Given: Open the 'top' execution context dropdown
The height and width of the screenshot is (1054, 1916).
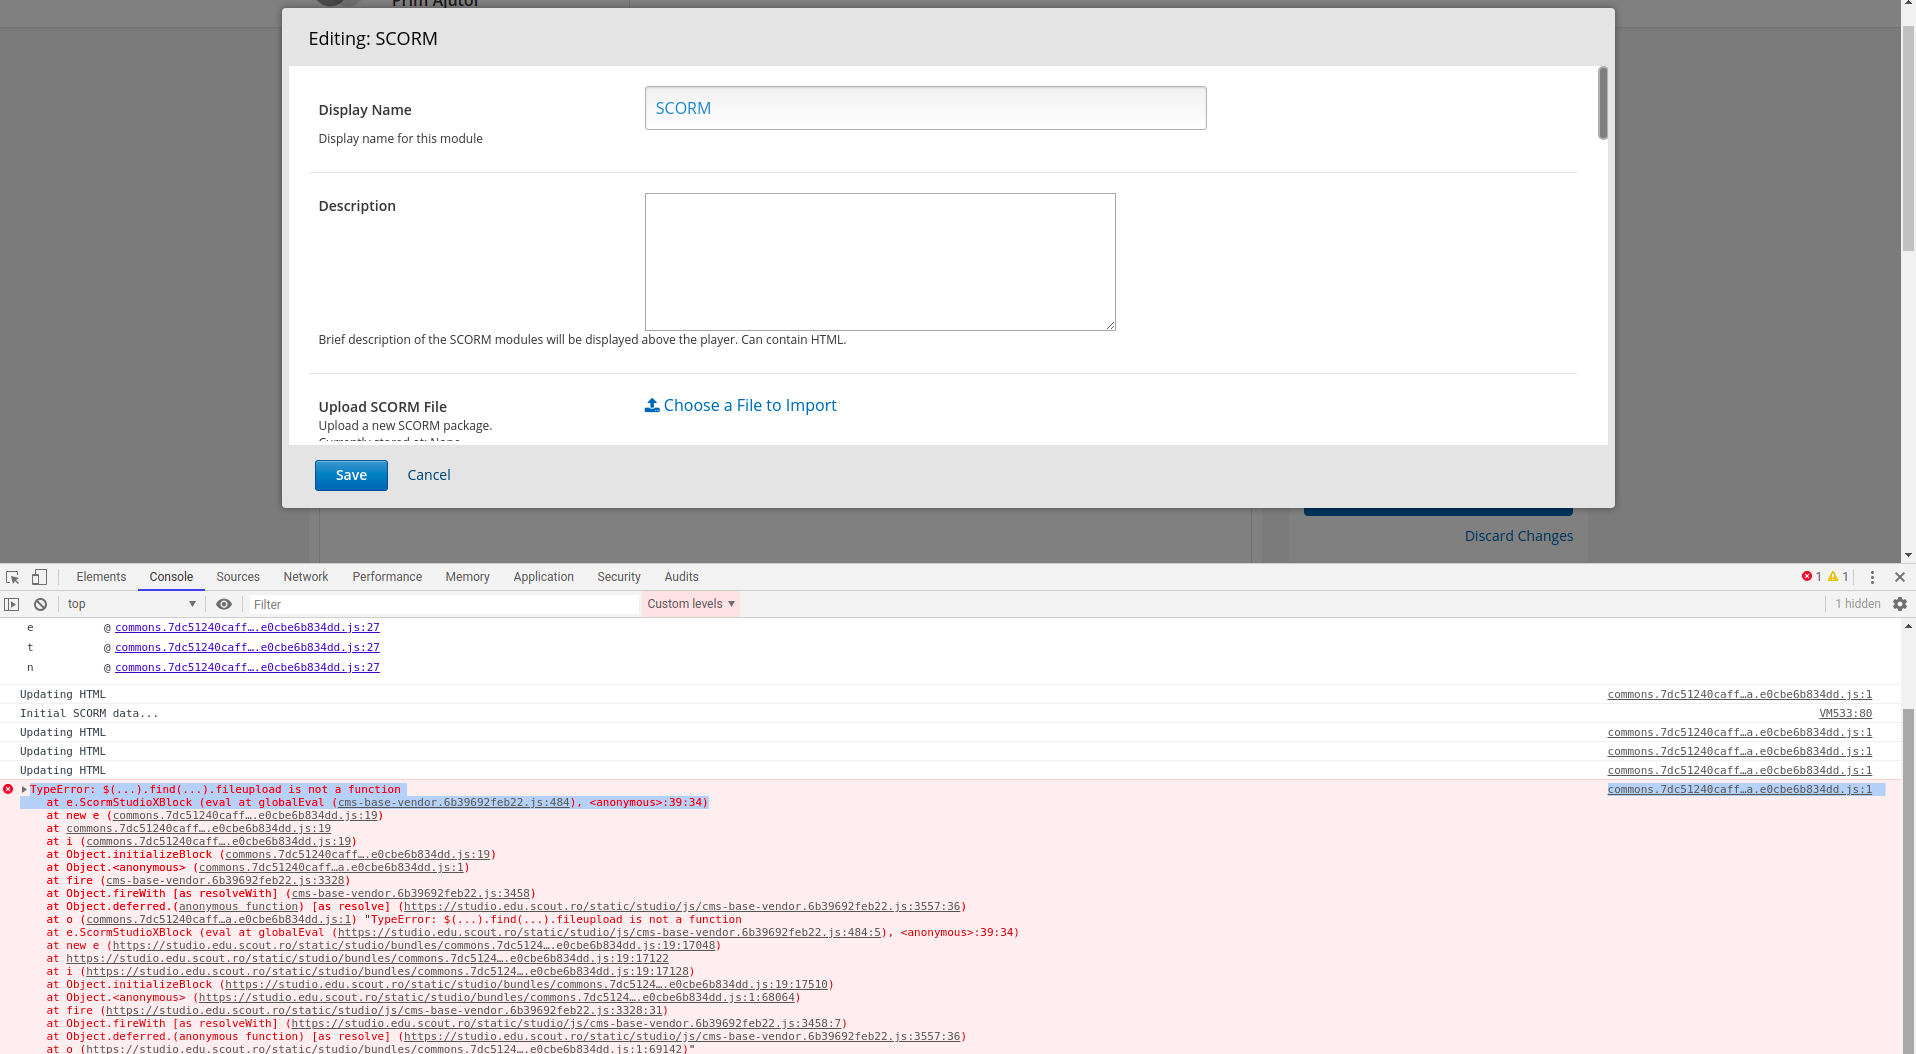Looking at the screenshot, I should (130, 604).
